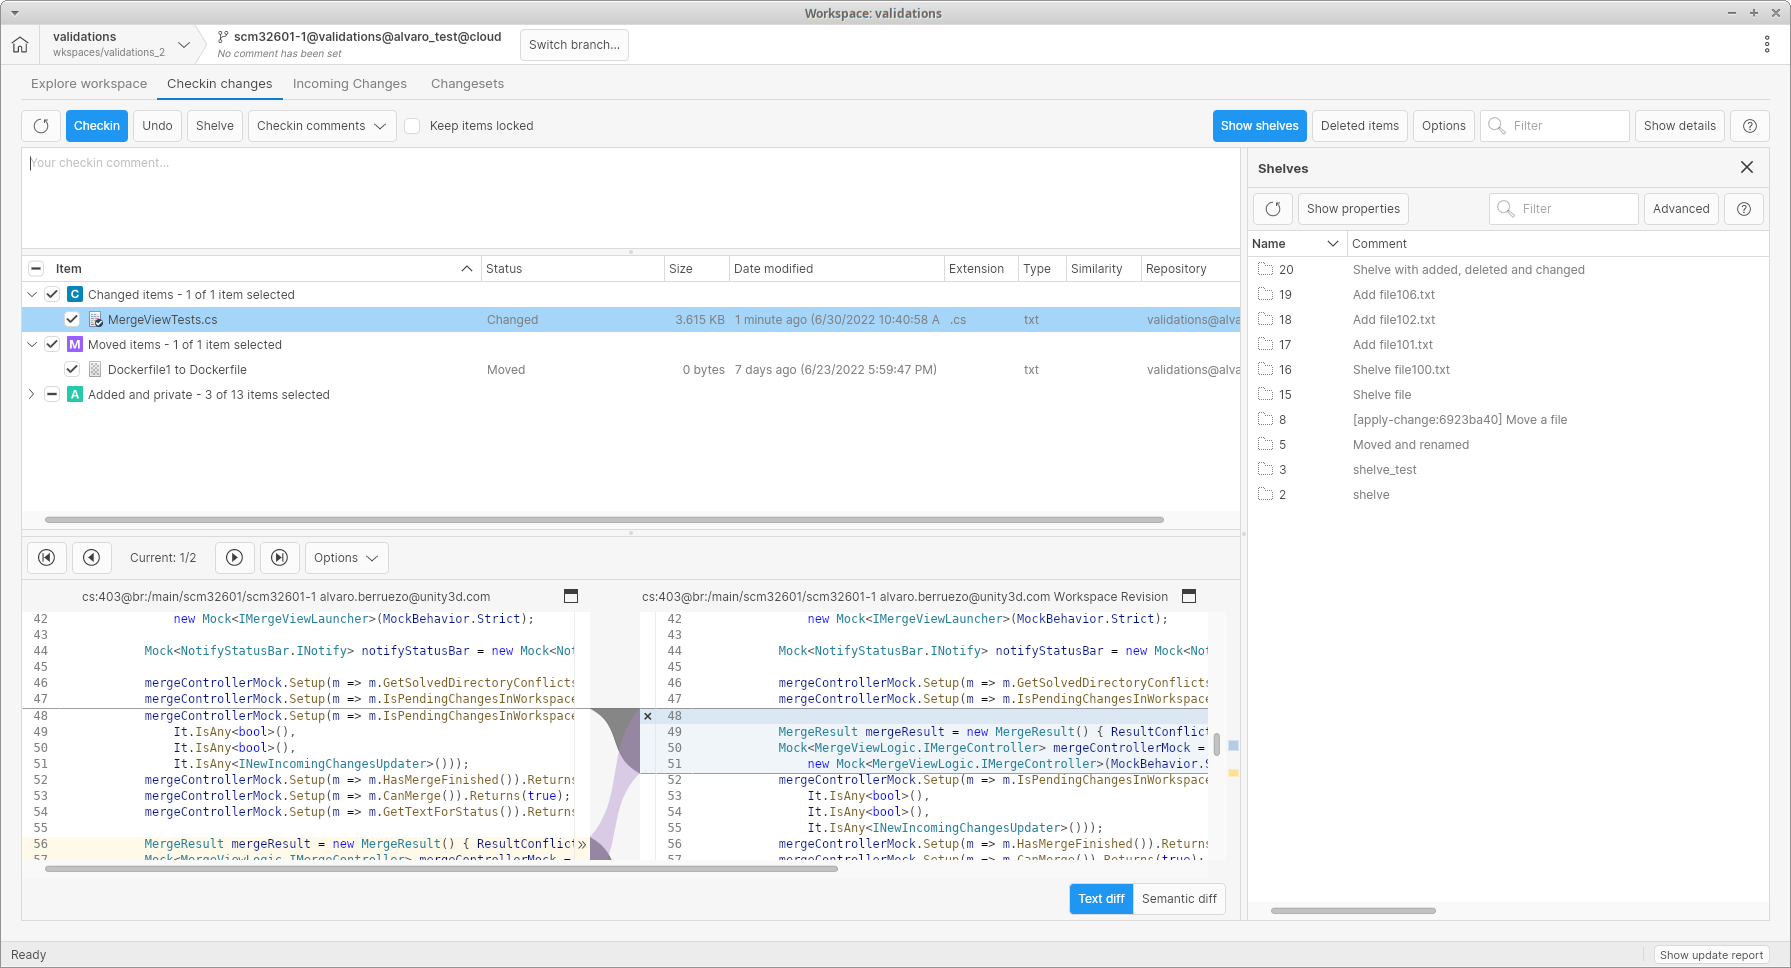This screenshot has height=968, width=1791.
Task: Click the horizontal scrollbar below the item list
Action: (600, 519)
